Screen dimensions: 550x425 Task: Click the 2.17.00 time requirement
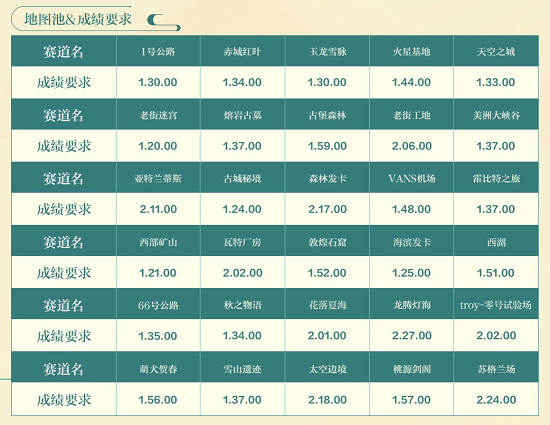327,209
